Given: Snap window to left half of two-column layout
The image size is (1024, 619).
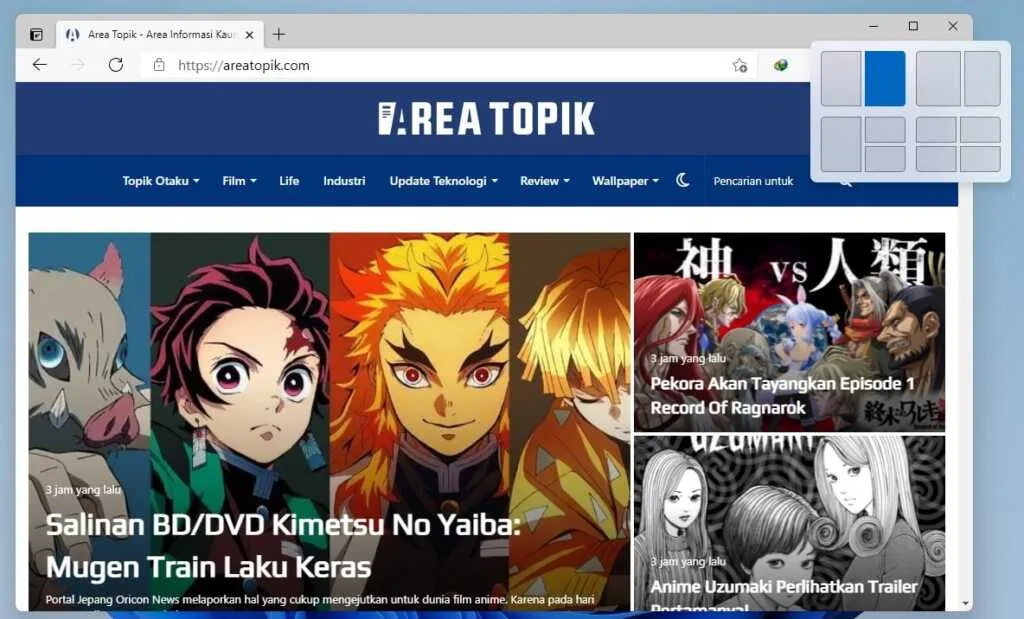Looking at the screenshot, I should click(840, 78).
